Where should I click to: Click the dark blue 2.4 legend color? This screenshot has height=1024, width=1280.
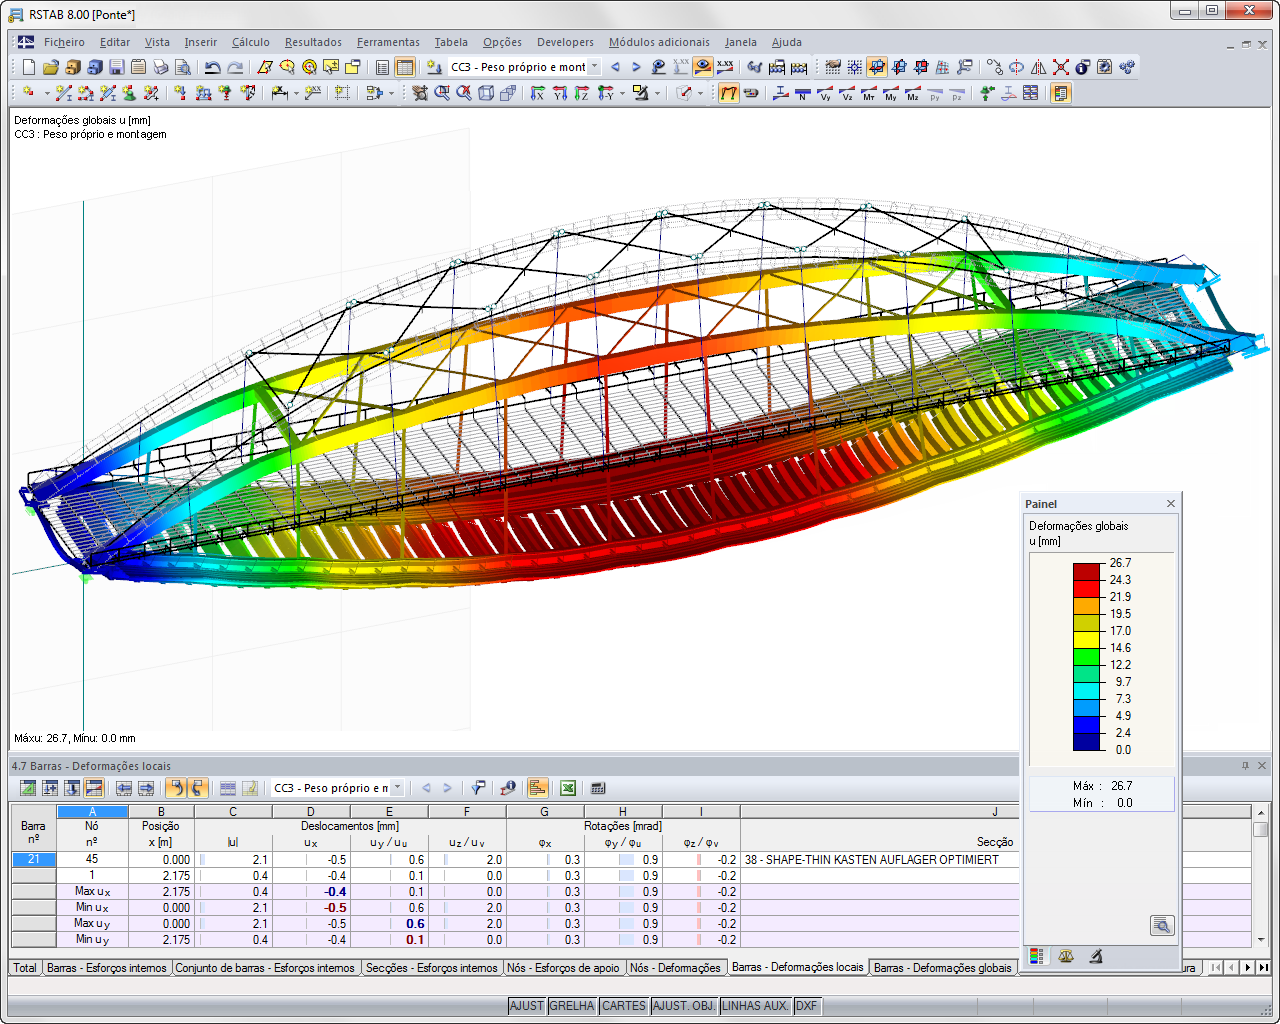tap(1087, 741)
